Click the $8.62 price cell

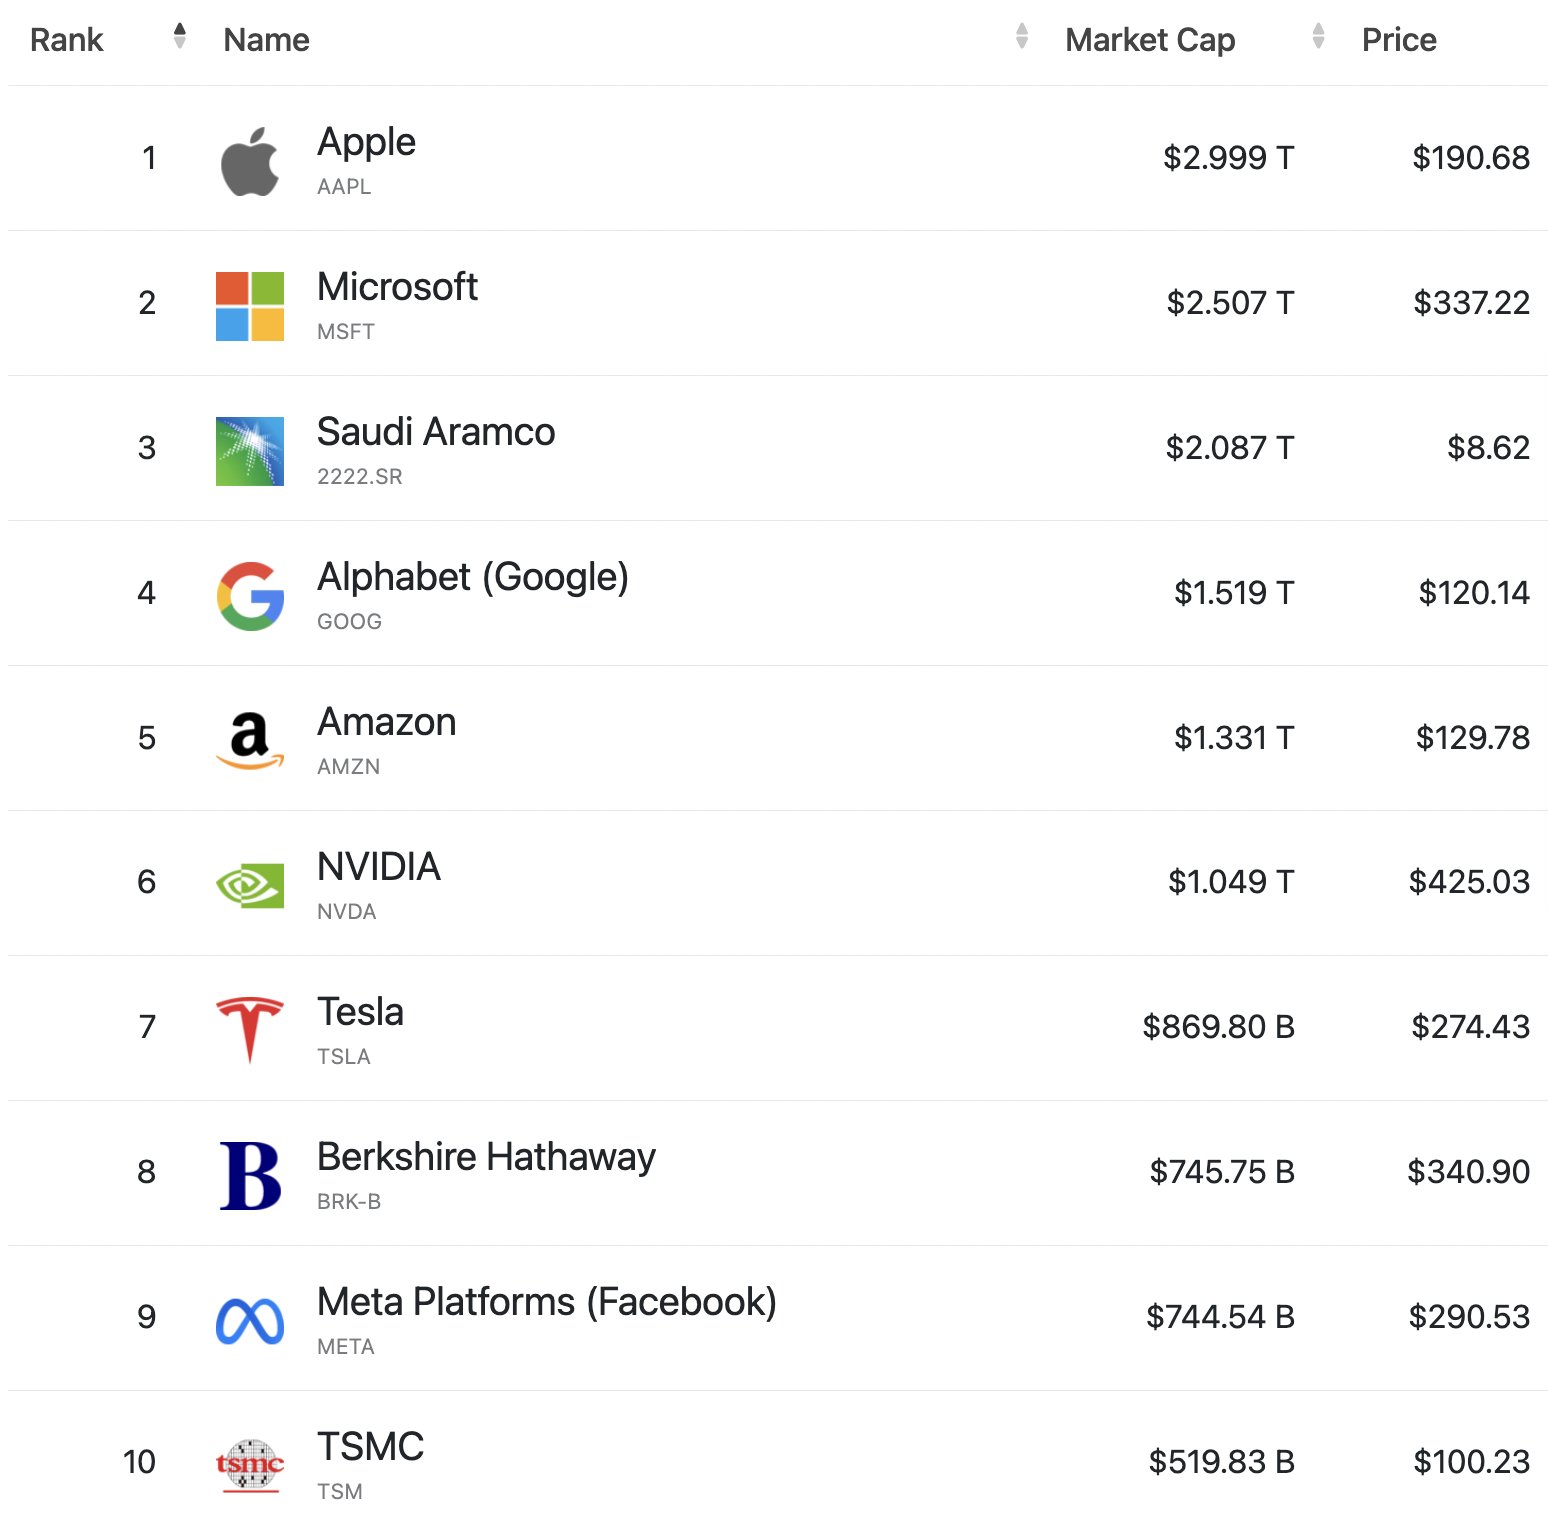pos(1489,448)
